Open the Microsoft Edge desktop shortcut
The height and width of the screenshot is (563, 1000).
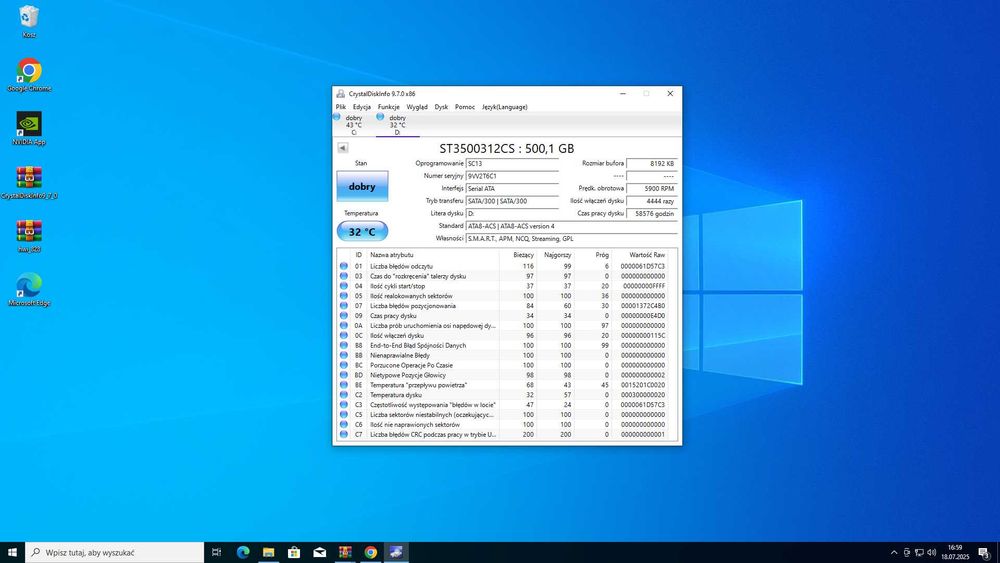click(x=29, y=286)
